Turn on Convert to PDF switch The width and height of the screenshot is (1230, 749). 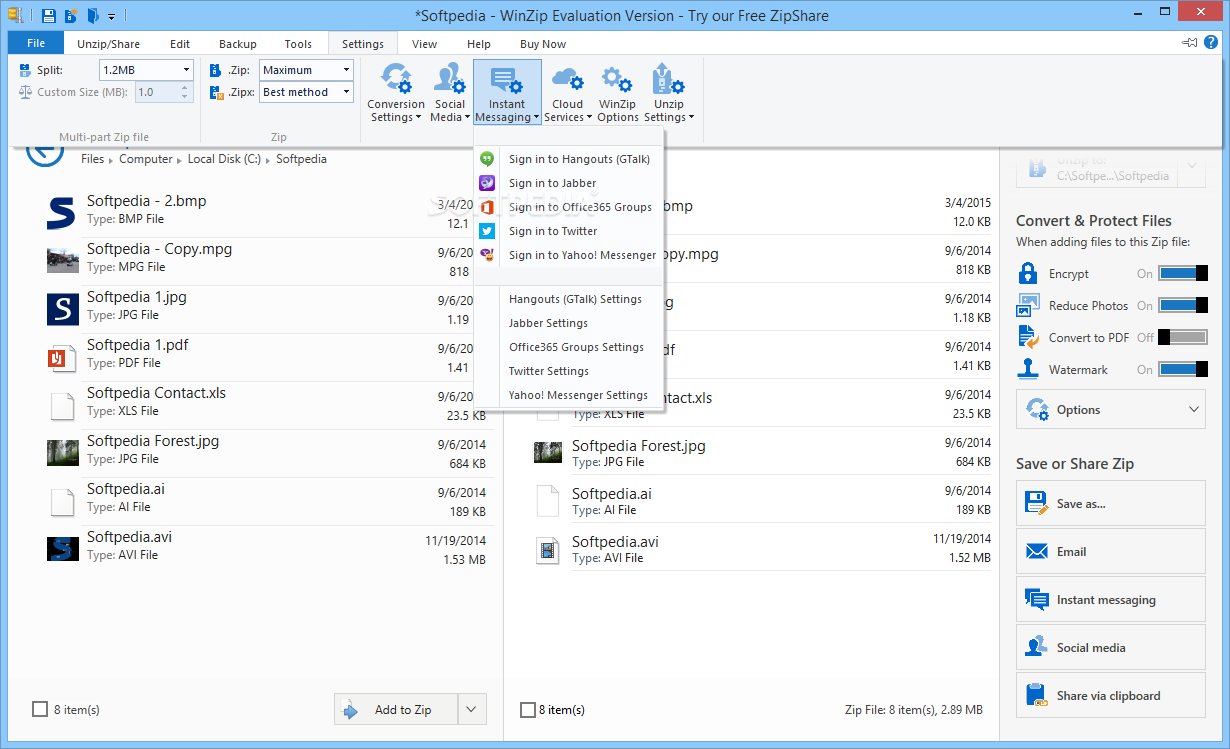pyautogui.click(x=1183, y=337)
